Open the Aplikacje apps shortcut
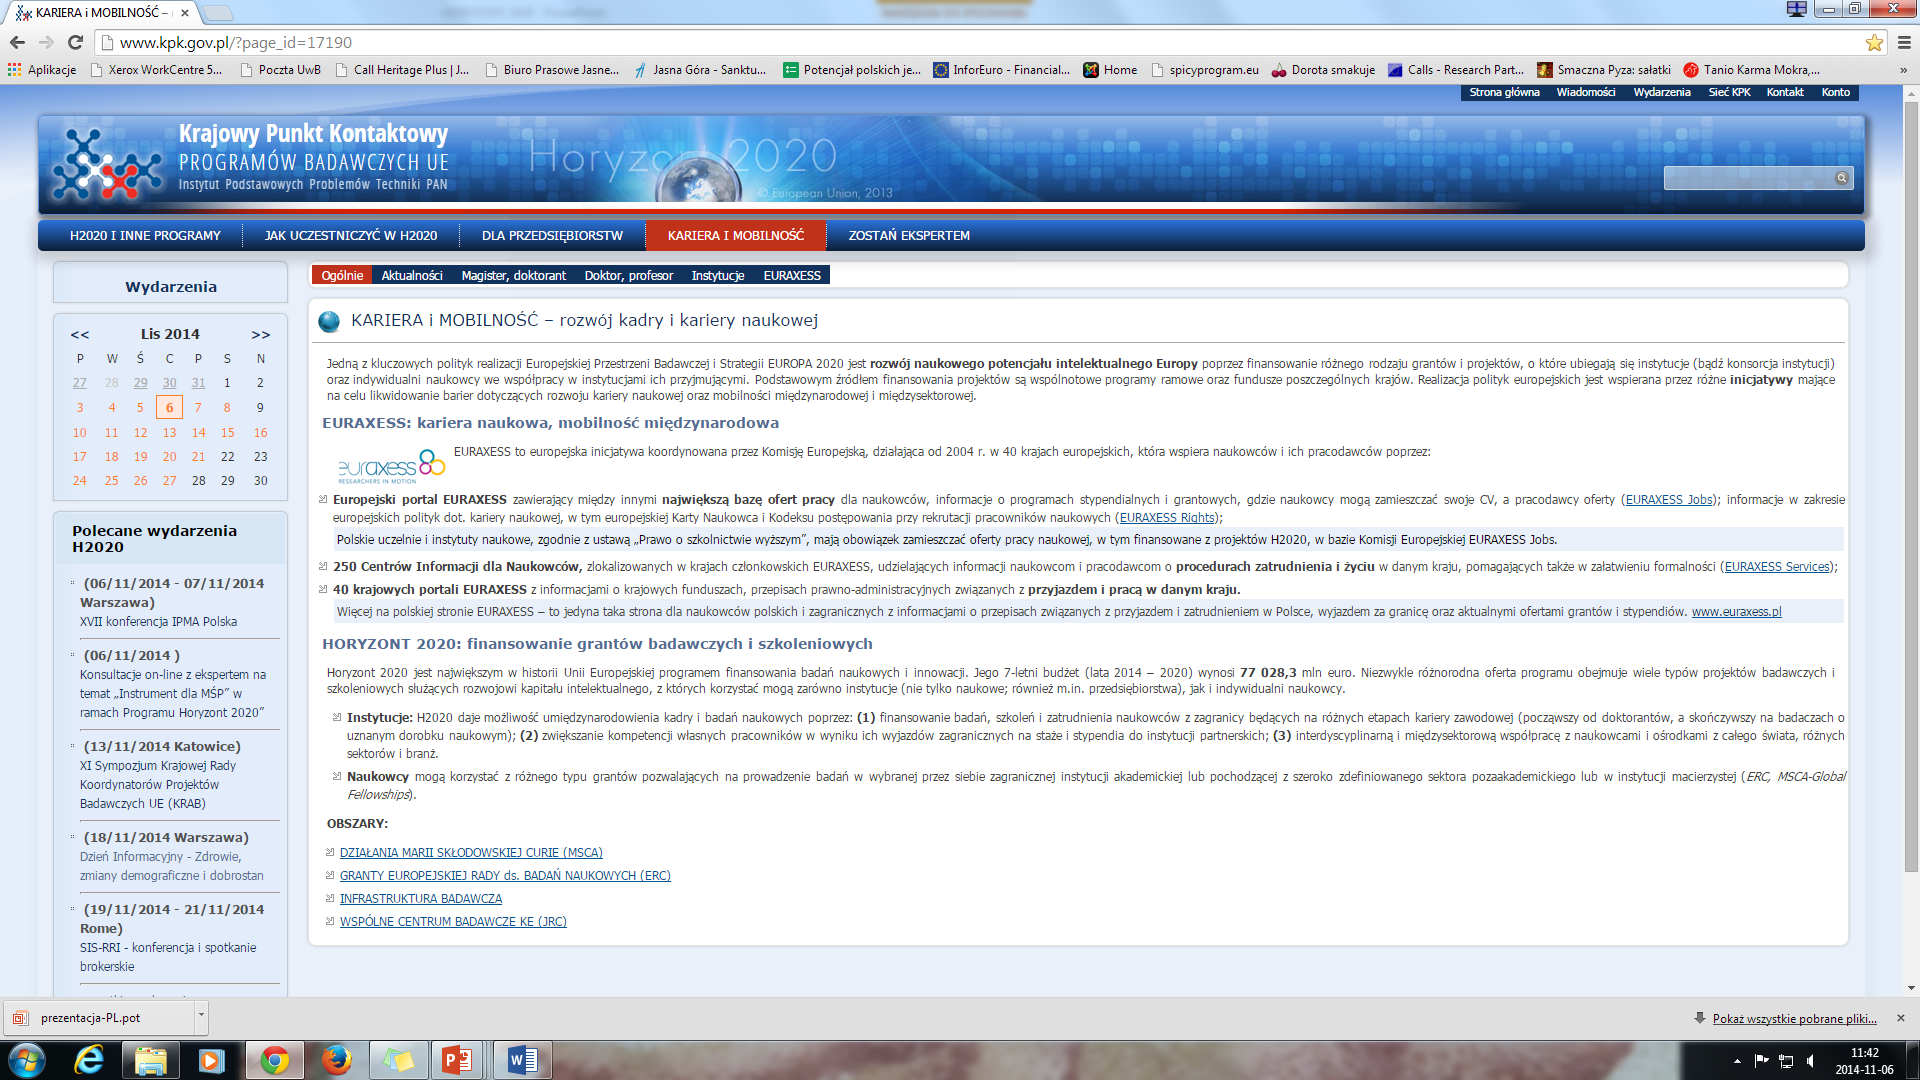The width and height of the screenshot is (1920, 1080). tap(42, 70)
